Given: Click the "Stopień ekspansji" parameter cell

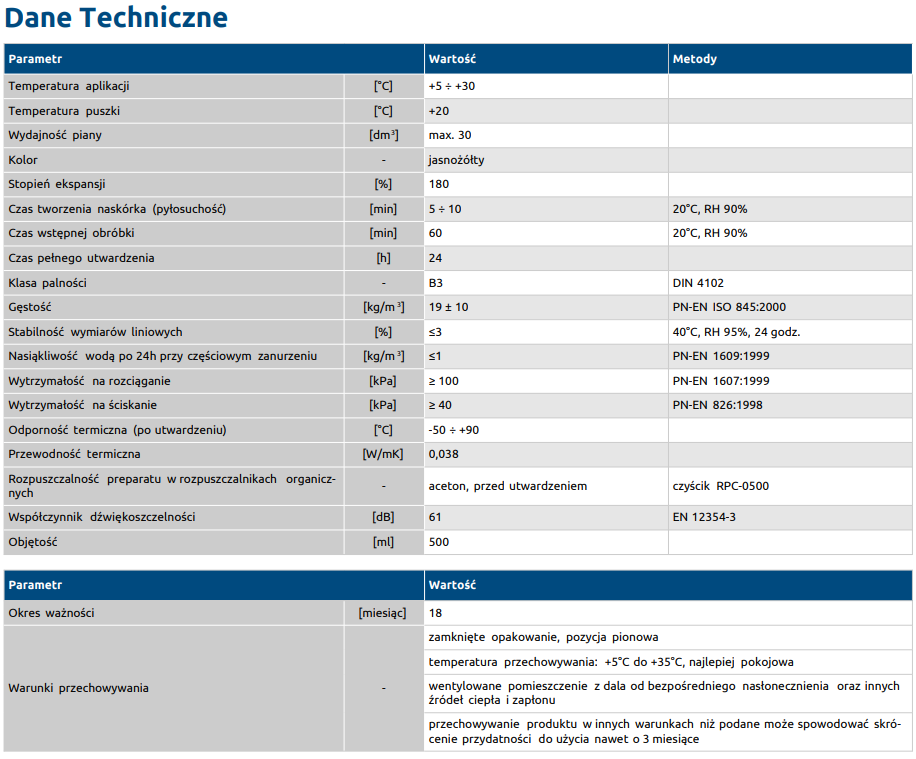Looking at the screenshot, I should click(57, 184).
